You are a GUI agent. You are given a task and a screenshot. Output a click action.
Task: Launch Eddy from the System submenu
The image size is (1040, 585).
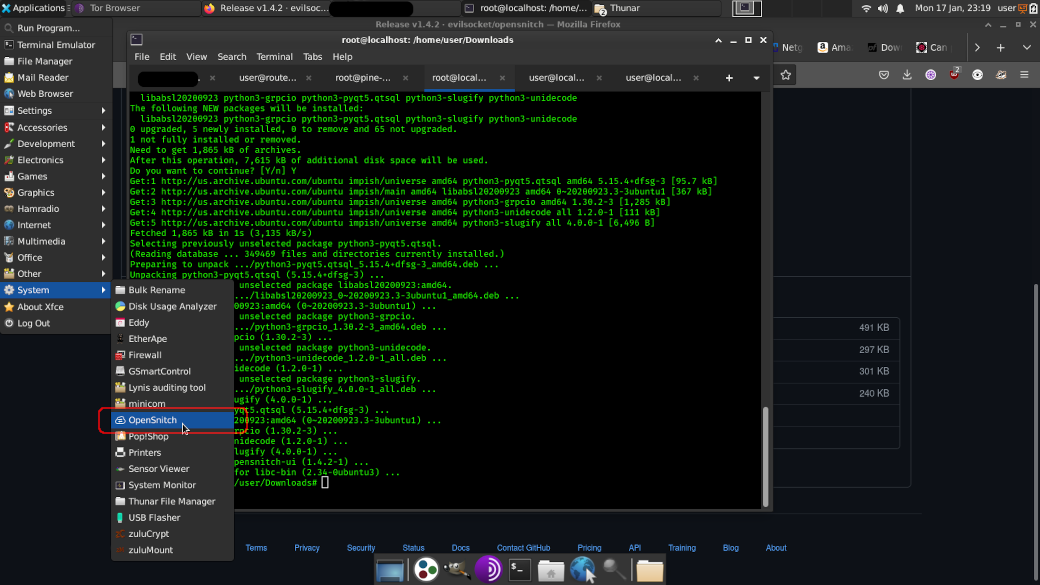tap(172, 322)
